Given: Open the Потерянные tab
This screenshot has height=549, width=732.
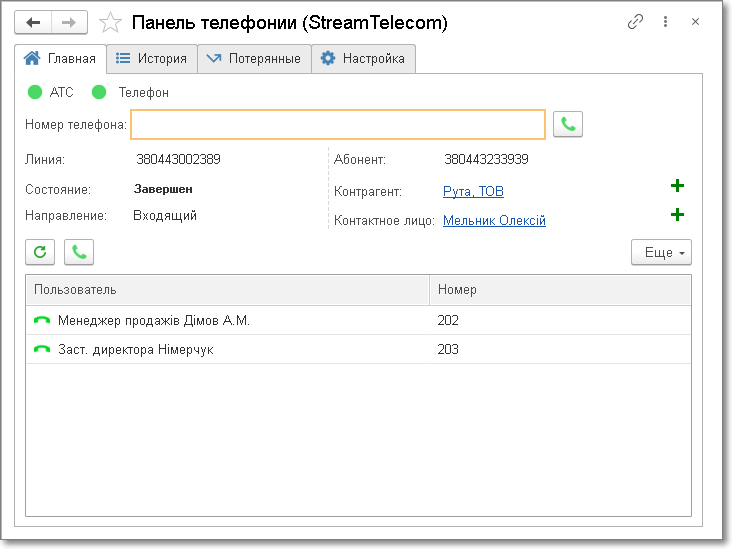Looking at the screenshot, I should pos(254,59).
